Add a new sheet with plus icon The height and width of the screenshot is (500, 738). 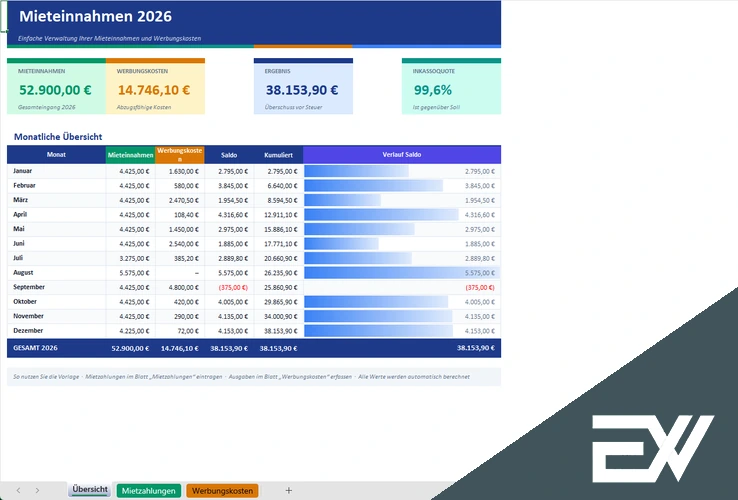coord(289,491)
